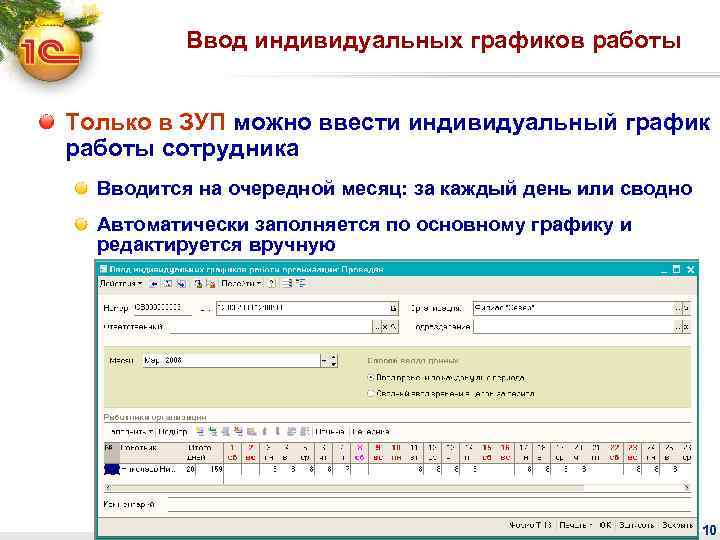
Task: Open the Действия menu in the document toolbar
Action: [x=121, y=284]
